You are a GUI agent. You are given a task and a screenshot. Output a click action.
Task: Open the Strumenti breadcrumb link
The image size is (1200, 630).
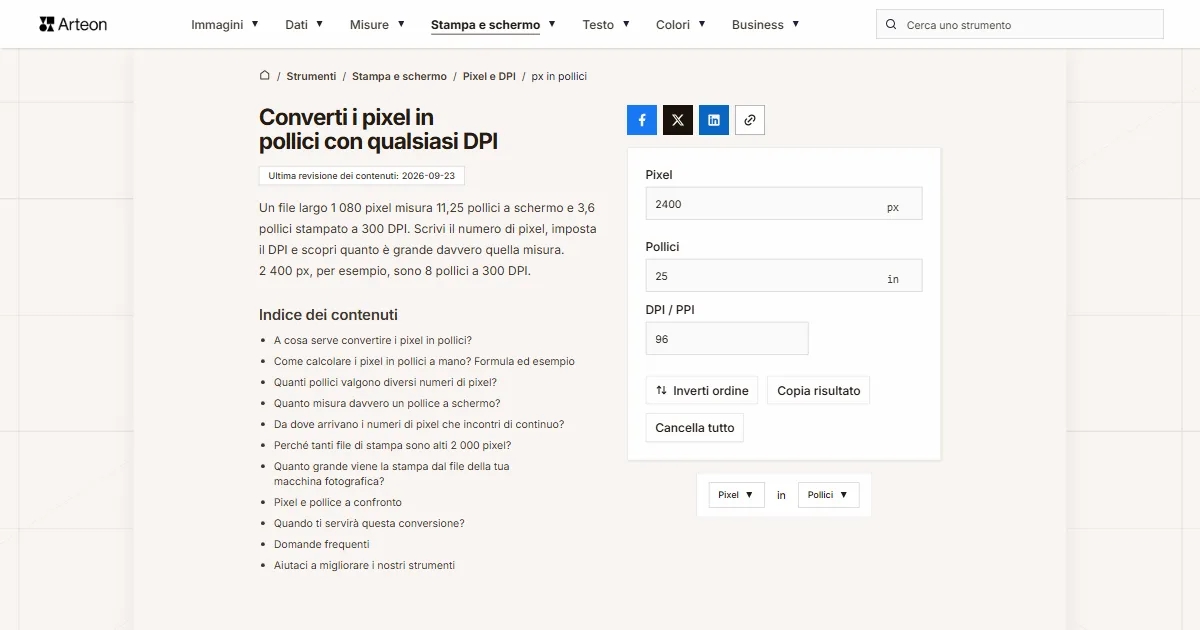click(311, 76)
